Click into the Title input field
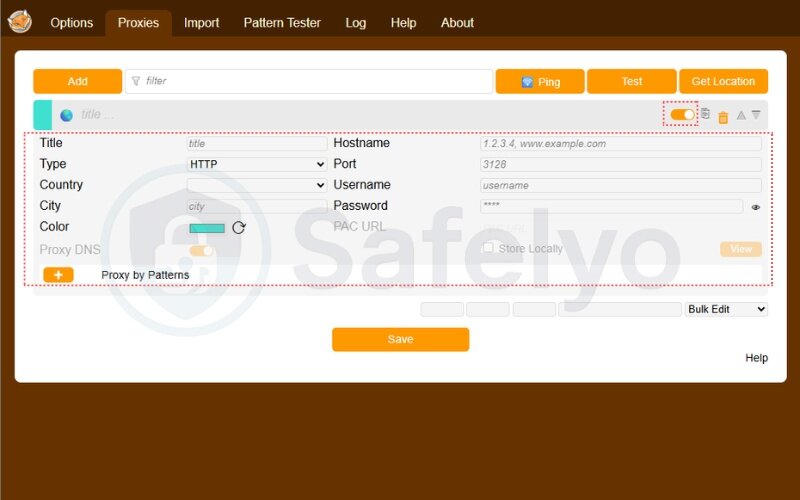 257,144
